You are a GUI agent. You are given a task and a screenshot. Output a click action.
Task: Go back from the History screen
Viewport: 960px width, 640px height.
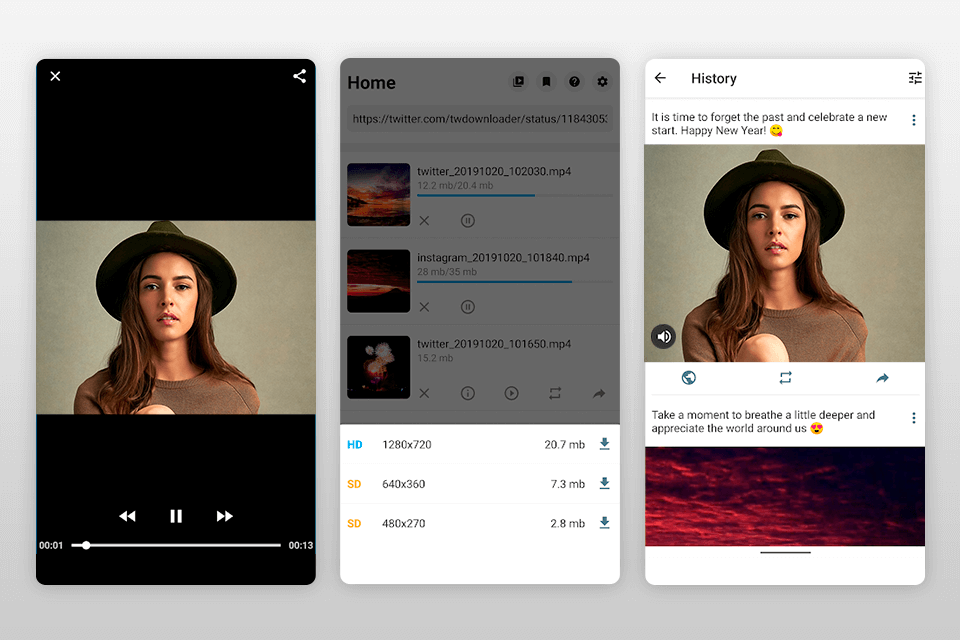coord(660,78)
